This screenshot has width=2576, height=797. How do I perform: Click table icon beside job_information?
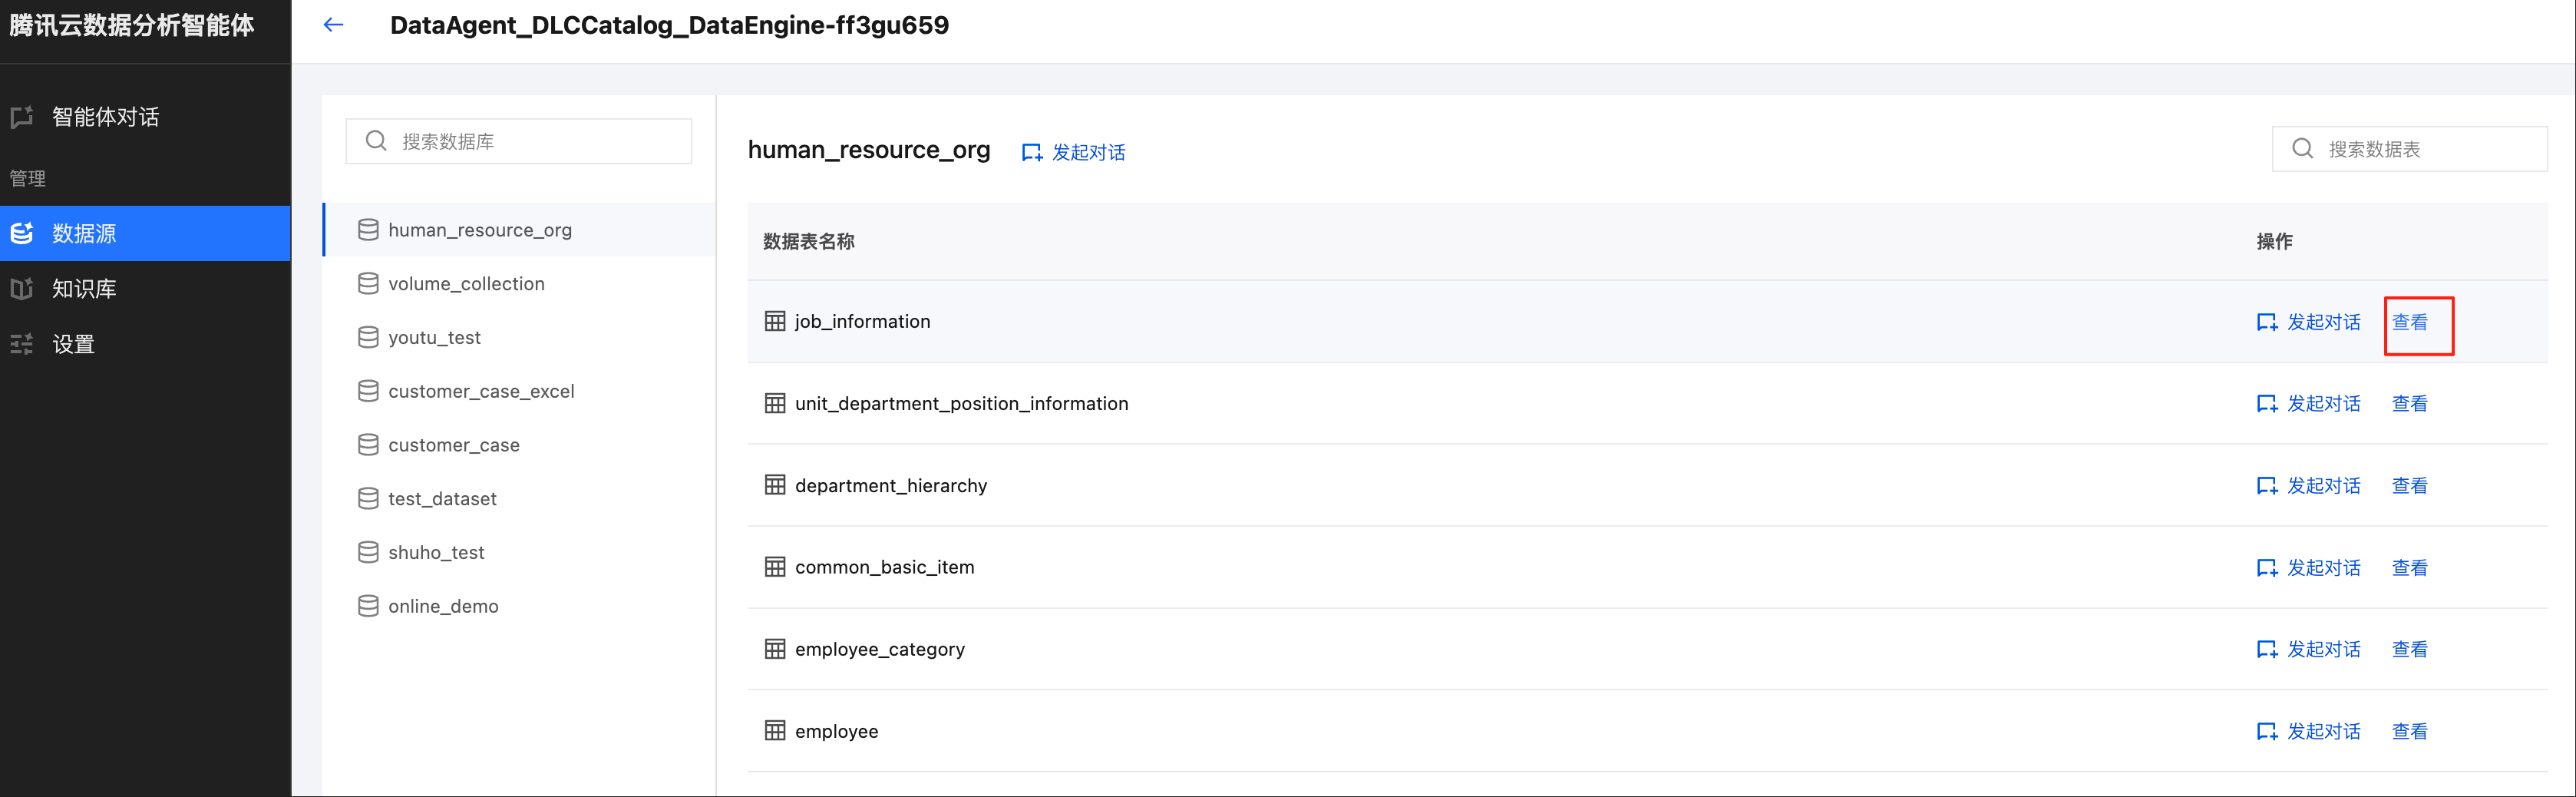click(x=775, y=321)
